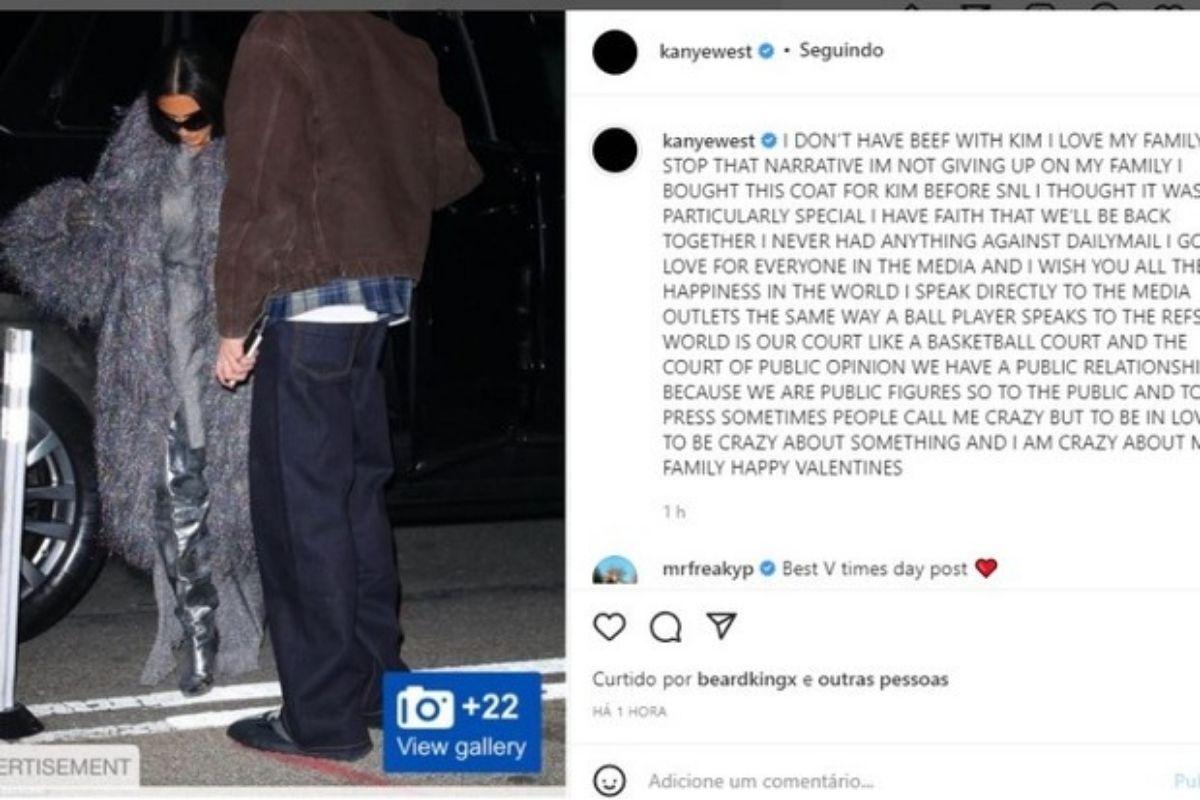Click mrfreakyp's avatar in the comments
Viewport: 1200px width, 800px height.
coord(615,571)
